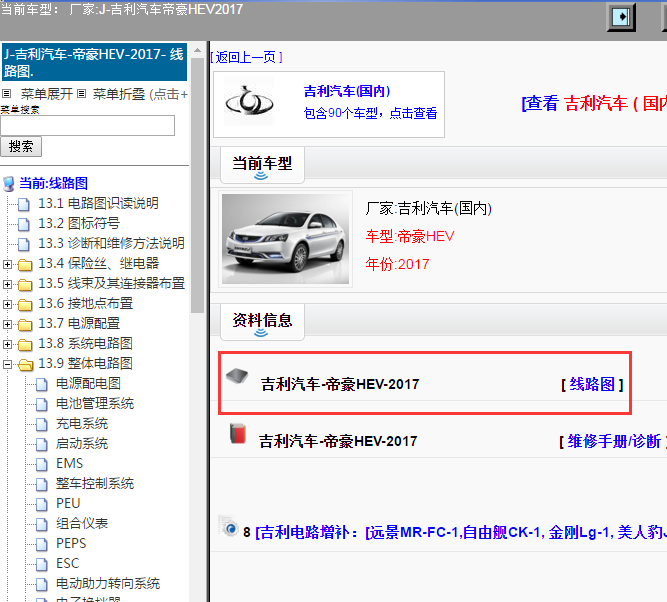The image size is (667, 602).
Task: Open the [线路图] link
Action: [592, 384]
